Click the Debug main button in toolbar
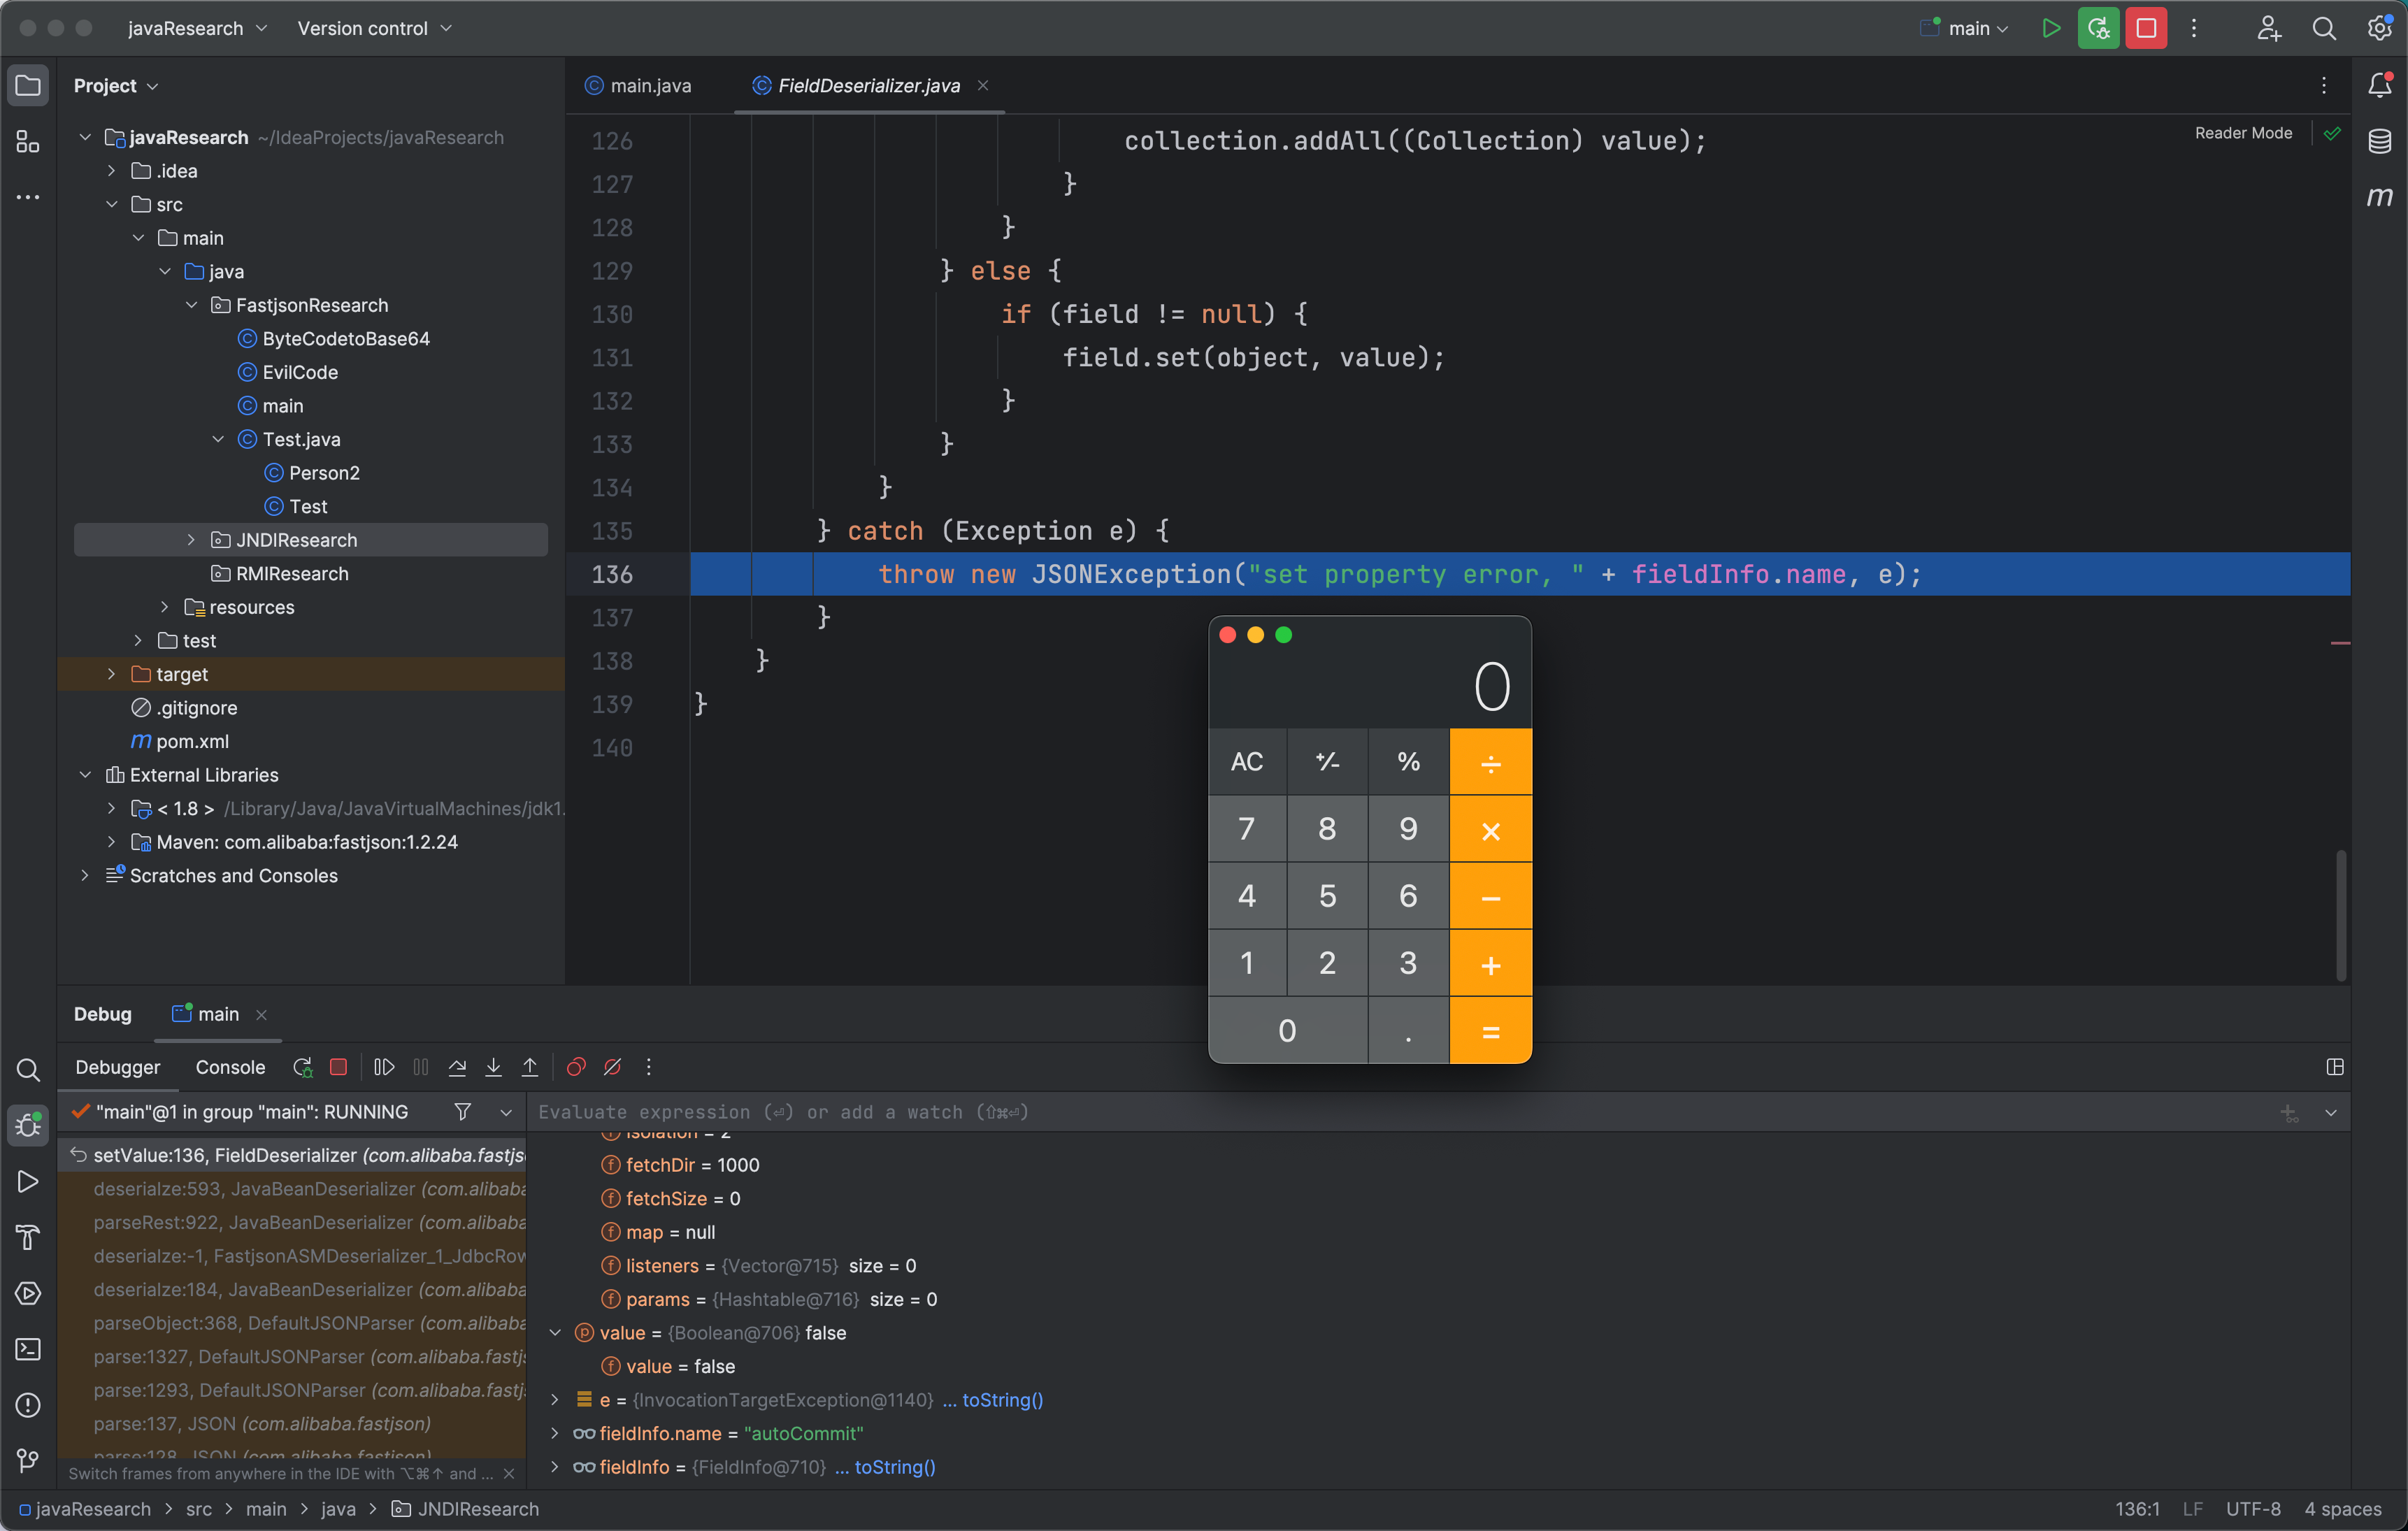Viewport: 2408px width, 1531px height. pos(2098,28)
